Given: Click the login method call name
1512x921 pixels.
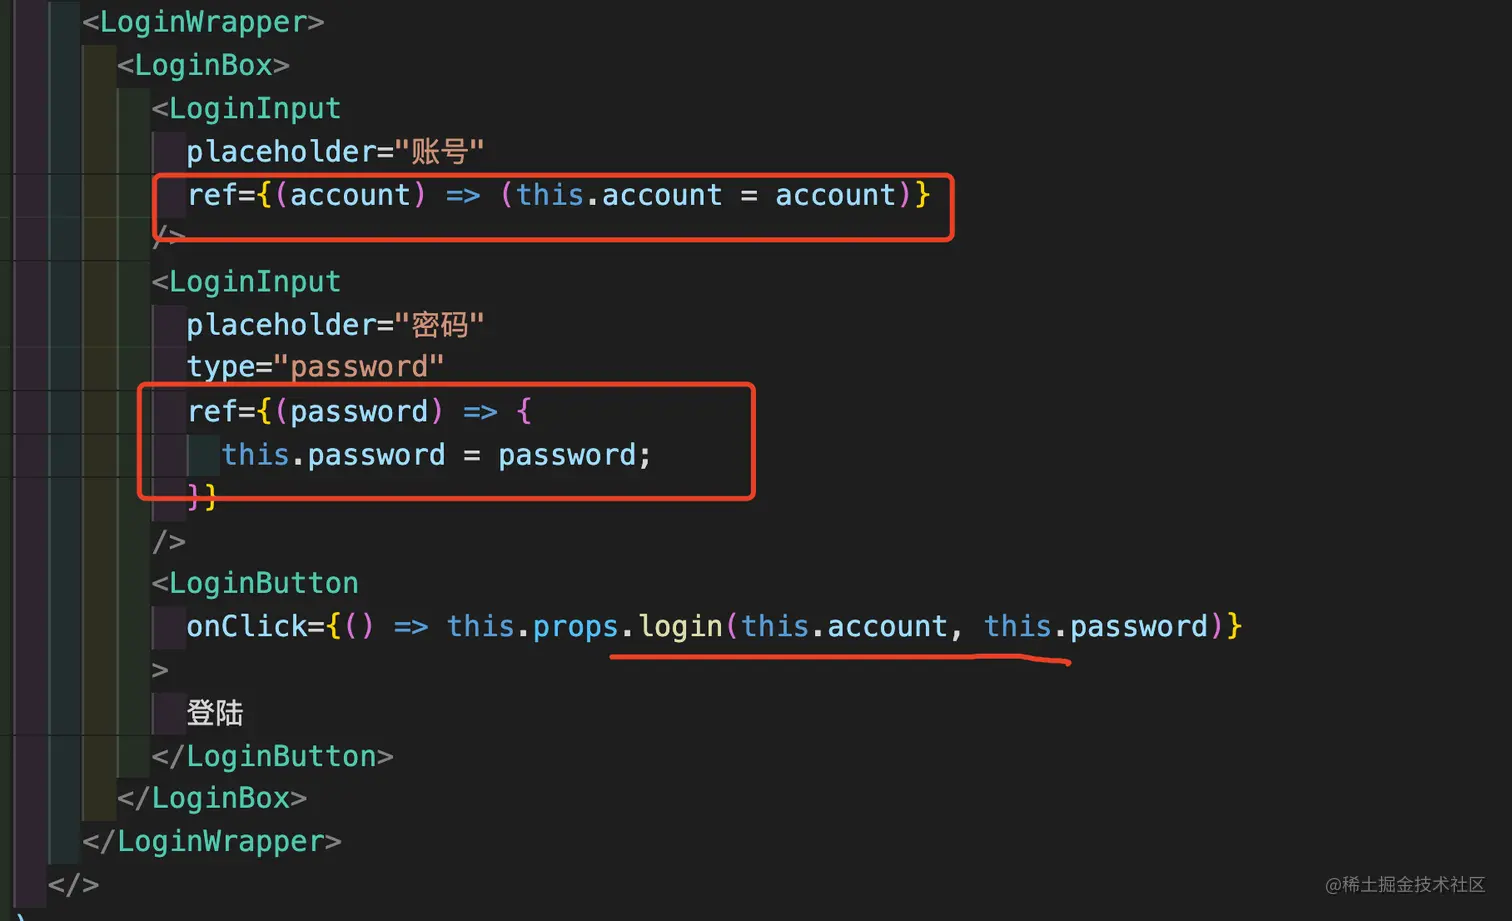Looking at the screenshot, I should coord(680,627).
